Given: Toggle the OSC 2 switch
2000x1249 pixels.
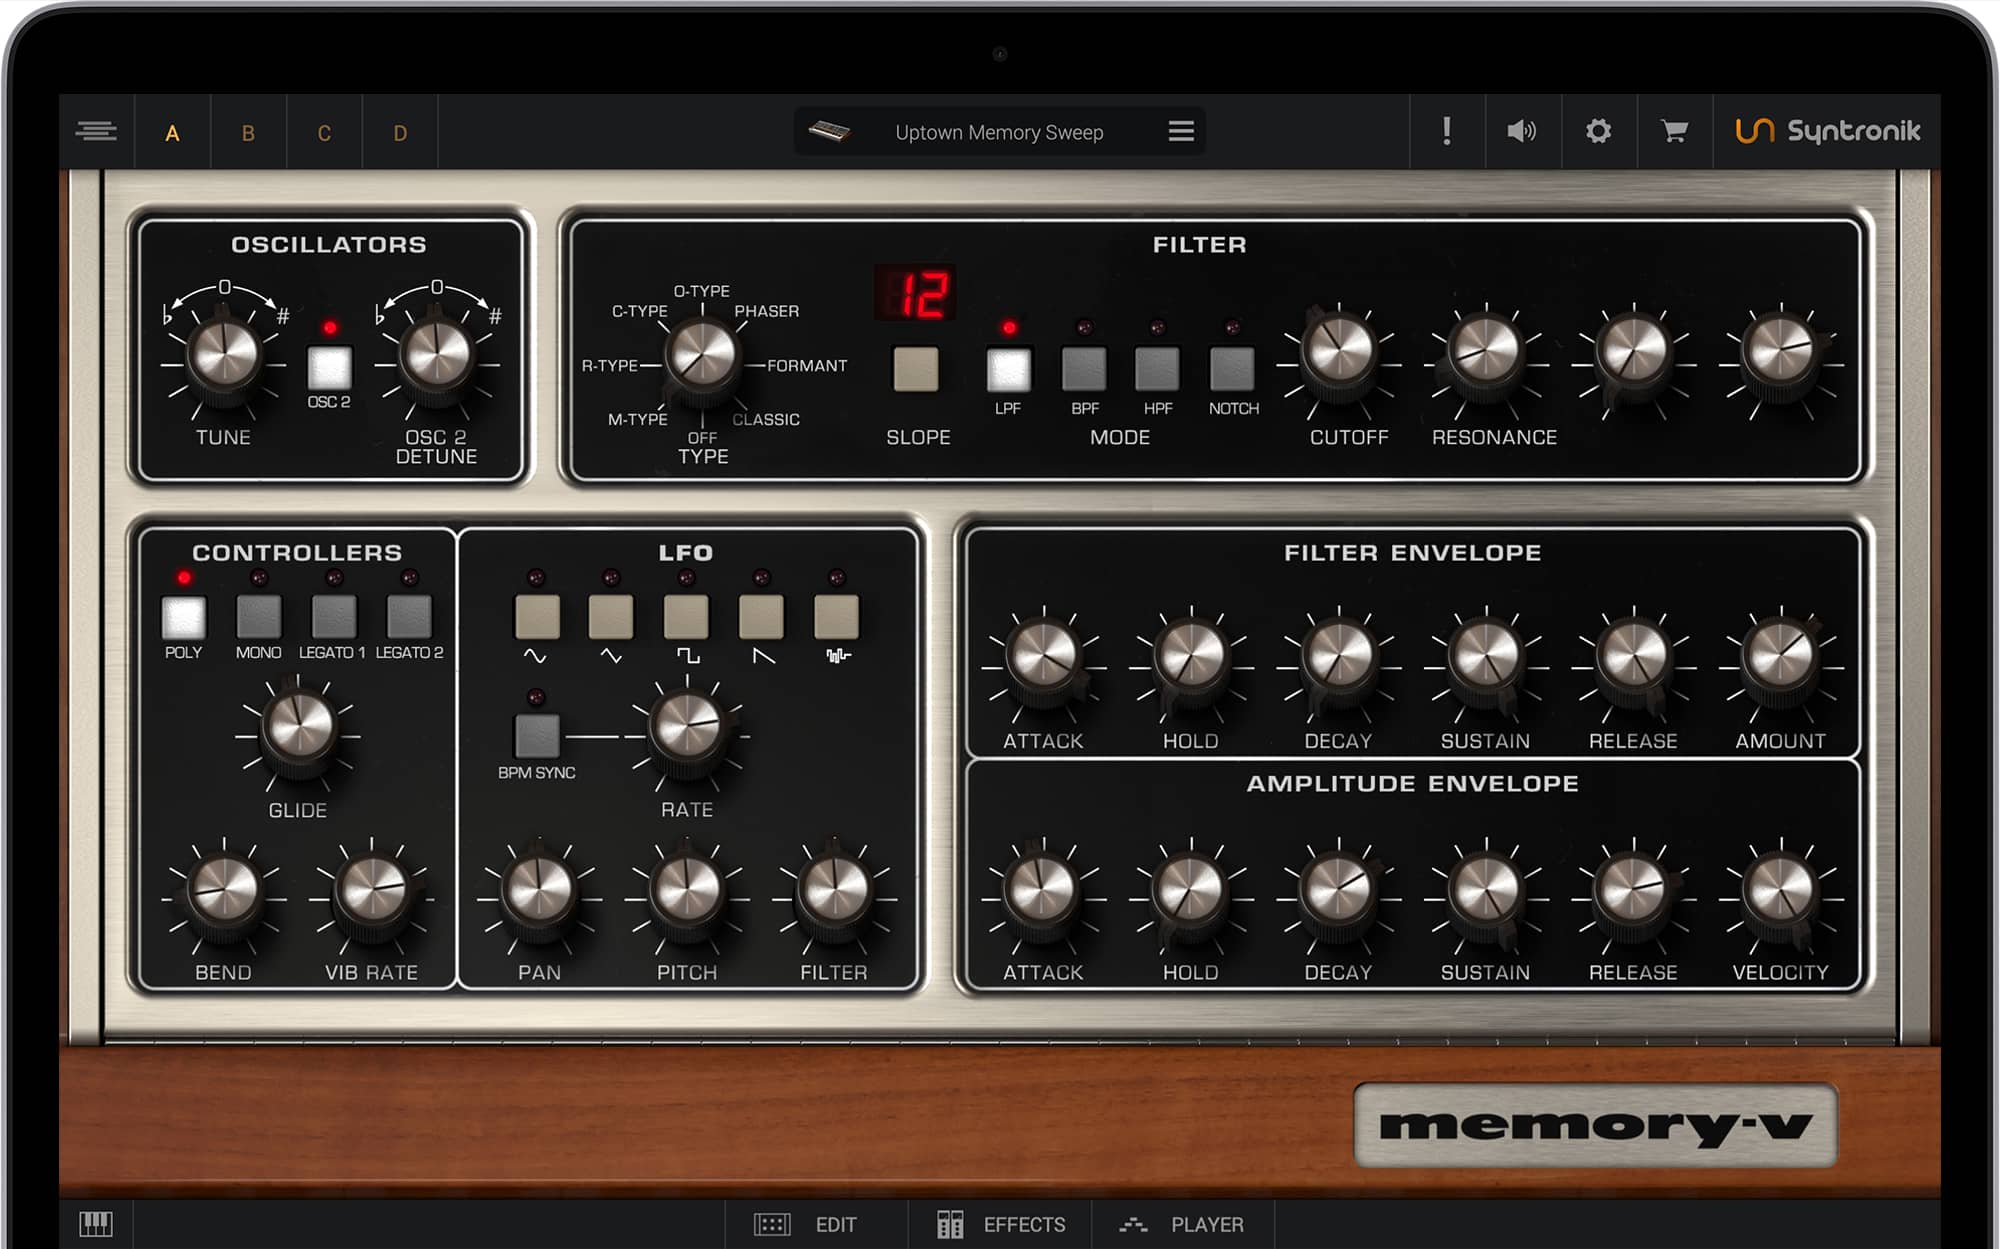Looking at the screenshot, I should [x=329, y=368].
